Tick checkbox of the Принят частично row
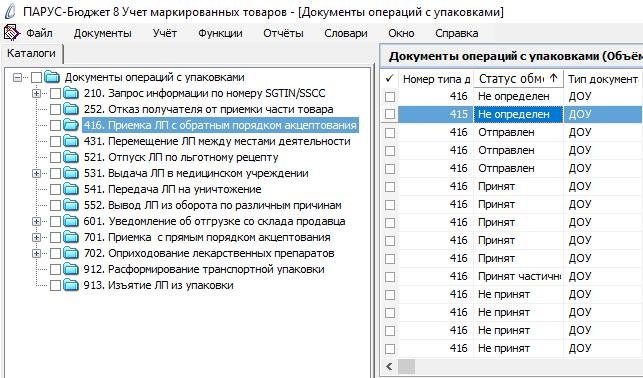643x378 pixels. point(390,277)
